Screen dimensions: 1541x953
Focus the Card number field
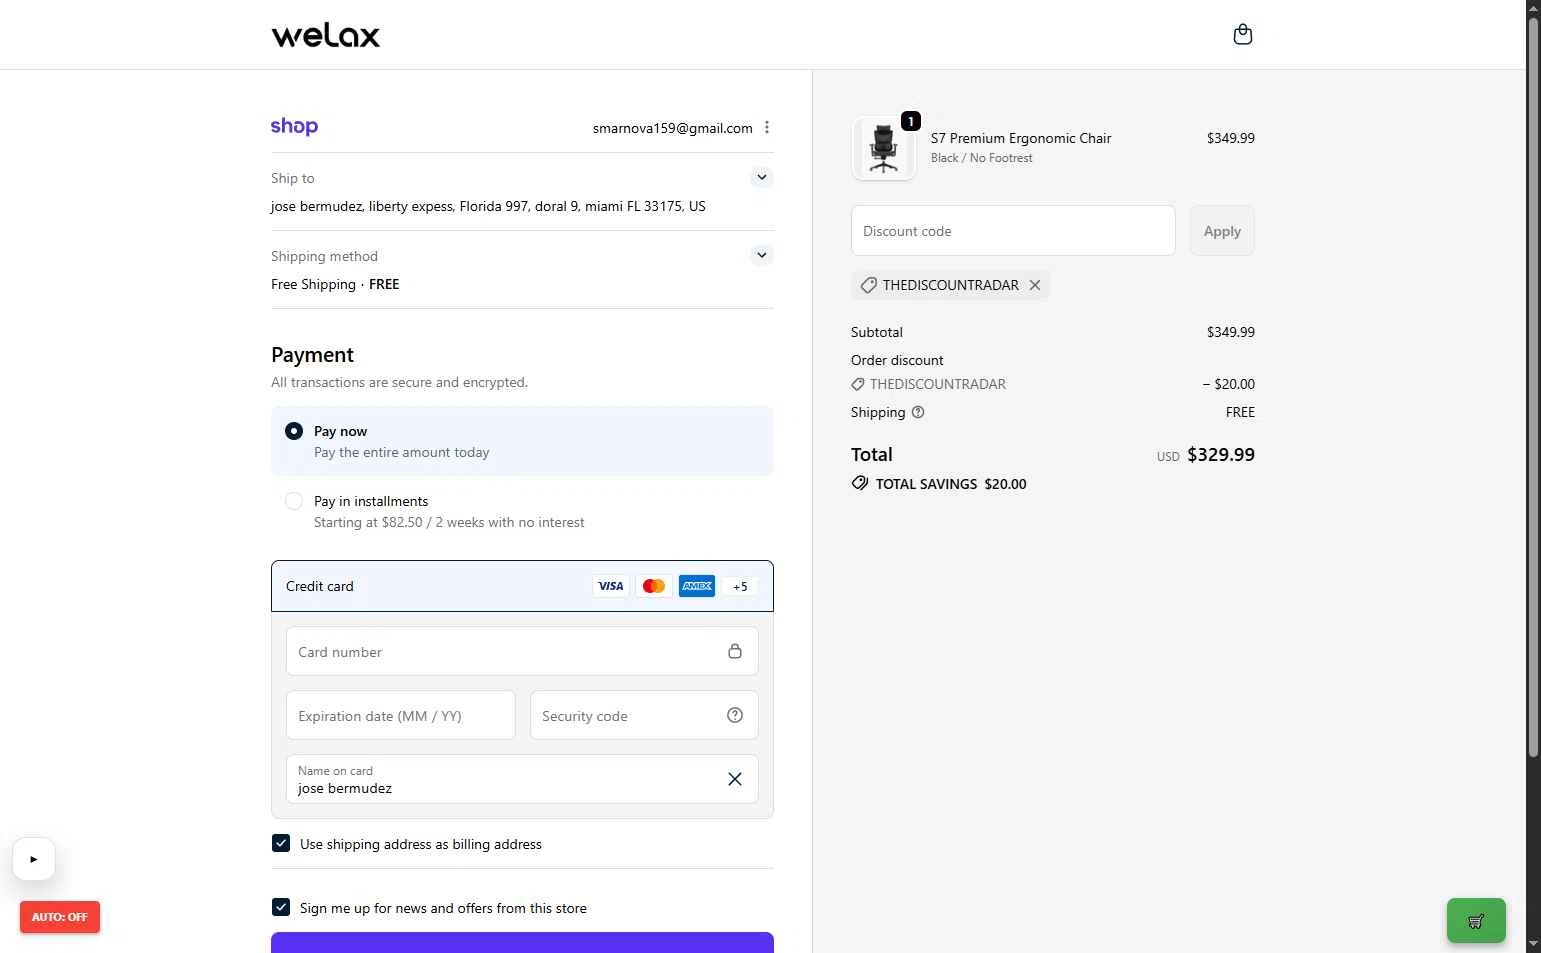click(x=522, y=651)
